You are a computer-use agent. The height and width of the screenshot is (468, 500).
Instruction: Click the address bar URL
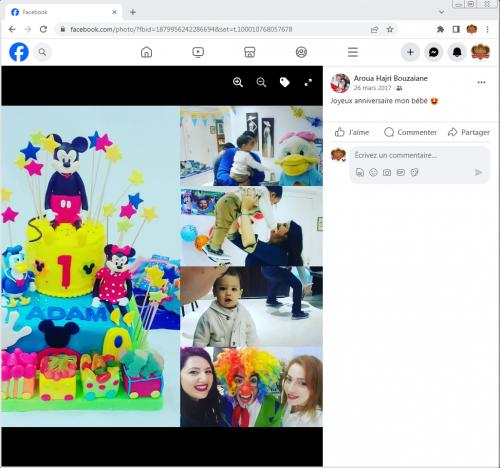point(181,29)
